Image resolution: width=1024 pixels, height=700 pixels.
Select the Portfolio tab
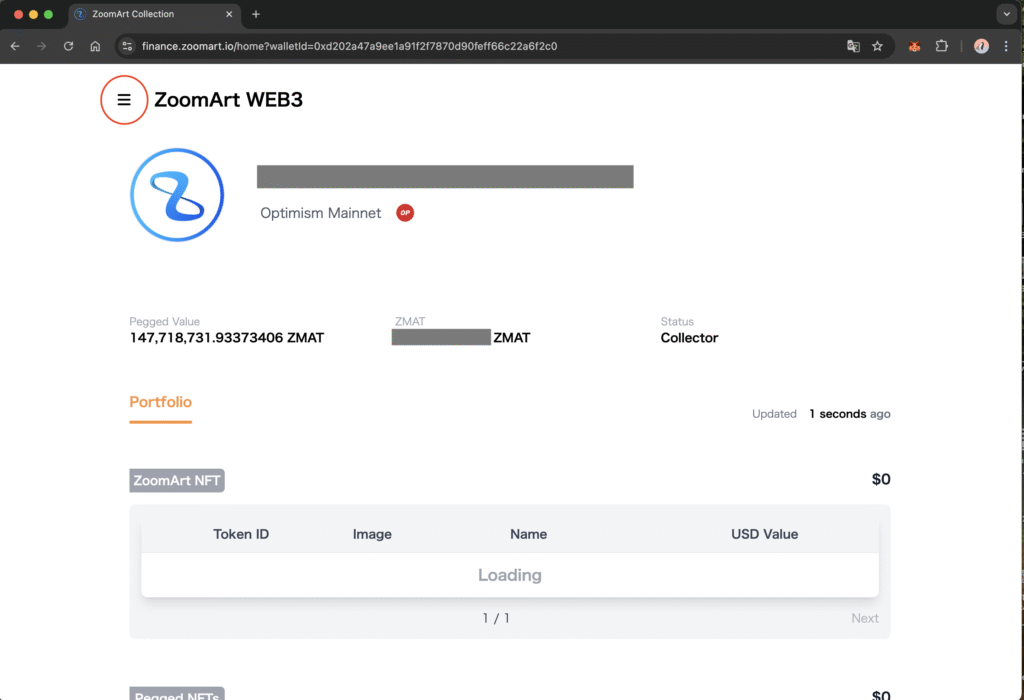pyautogui.click(x=160, y=402)
